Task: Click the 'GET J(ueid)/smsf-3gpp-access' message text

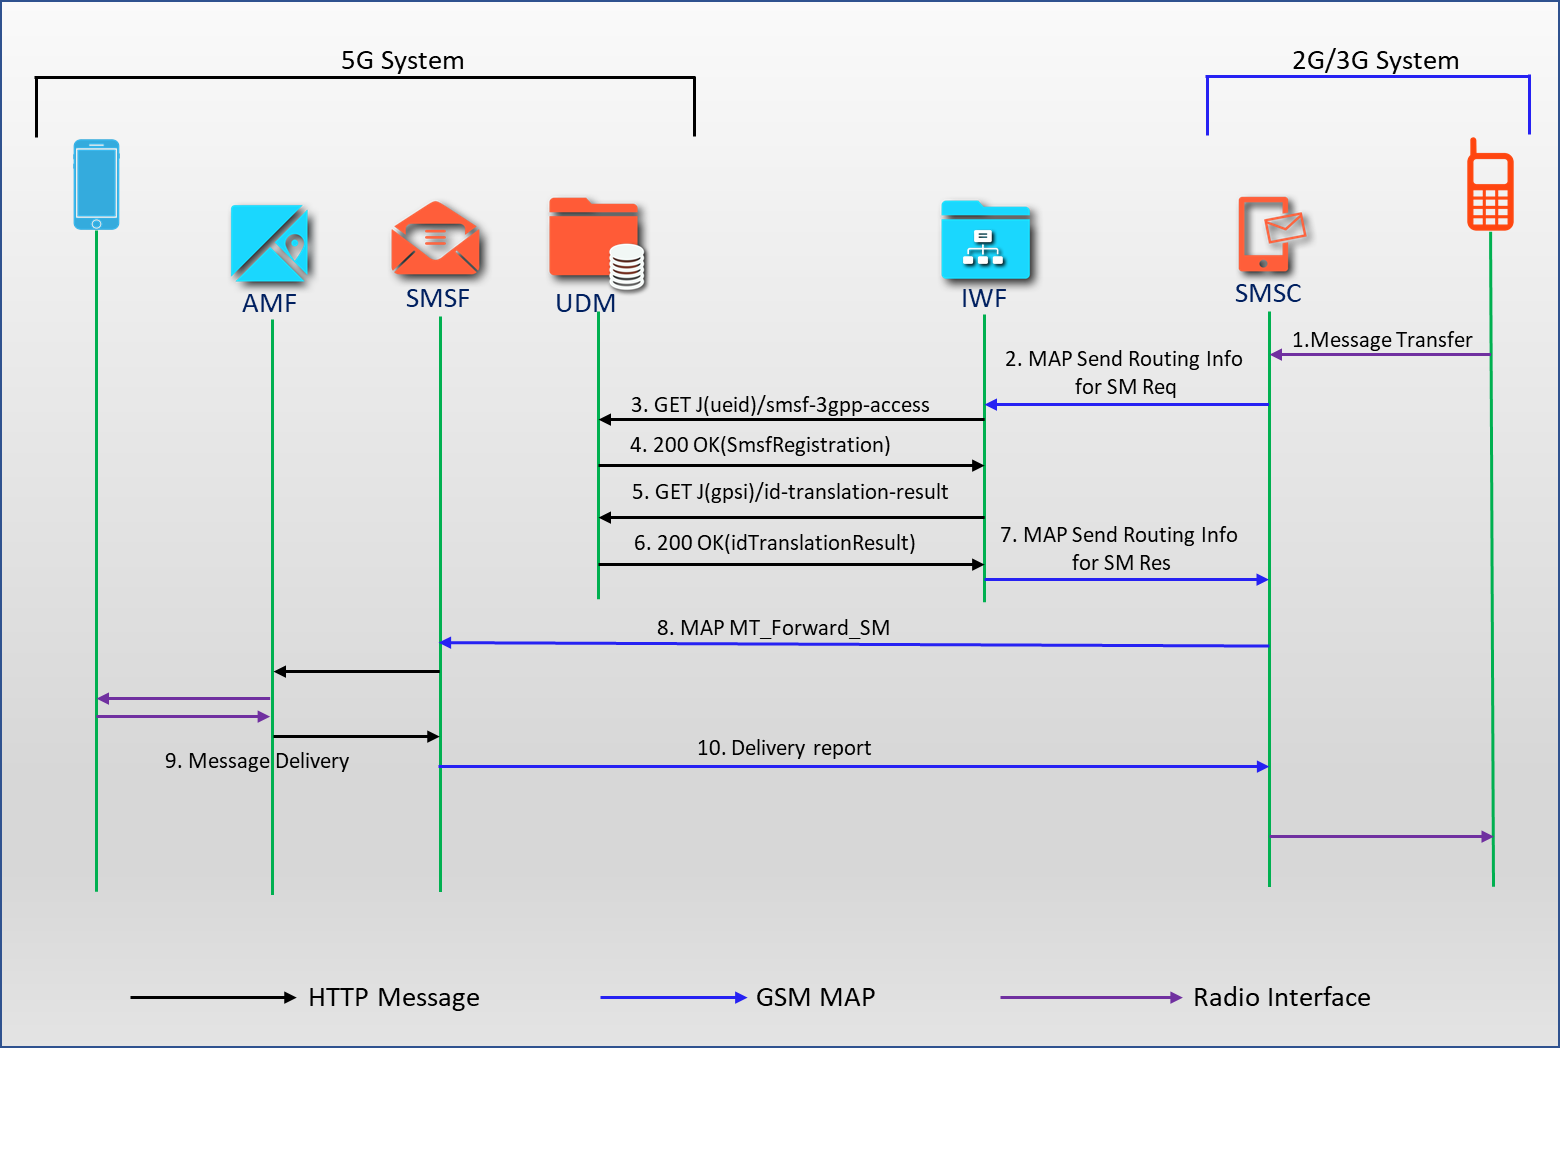Action: 780,405
